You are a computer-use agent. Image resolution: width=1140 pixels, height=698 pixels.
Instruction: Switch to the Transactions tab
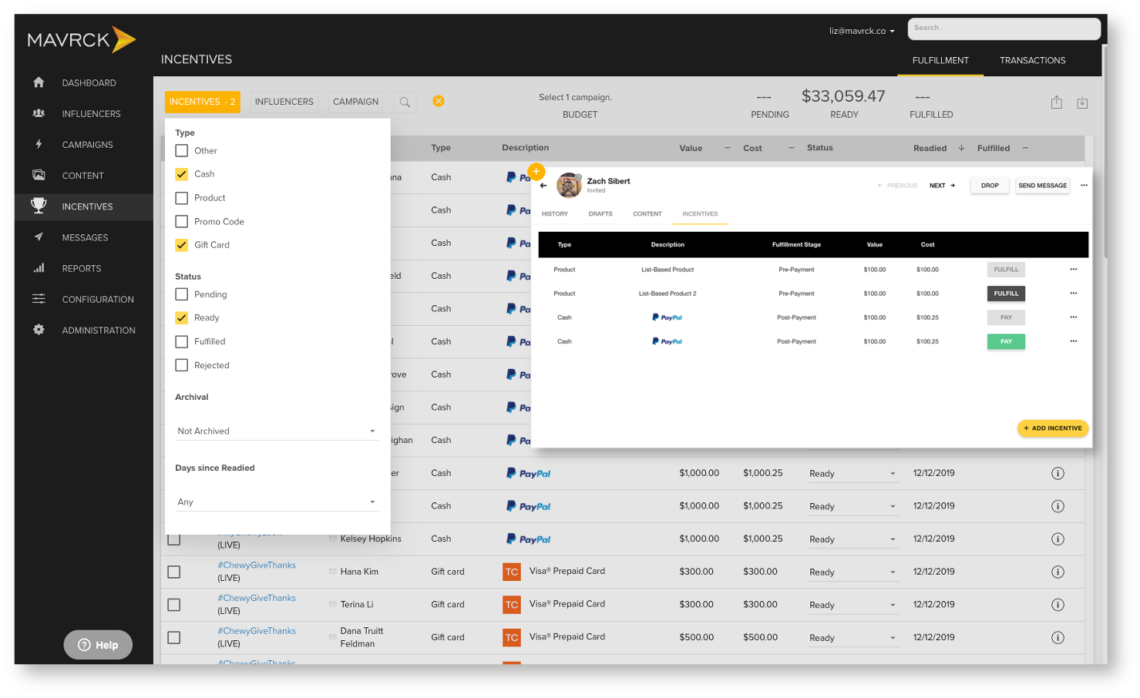(x=1032, y=60)
